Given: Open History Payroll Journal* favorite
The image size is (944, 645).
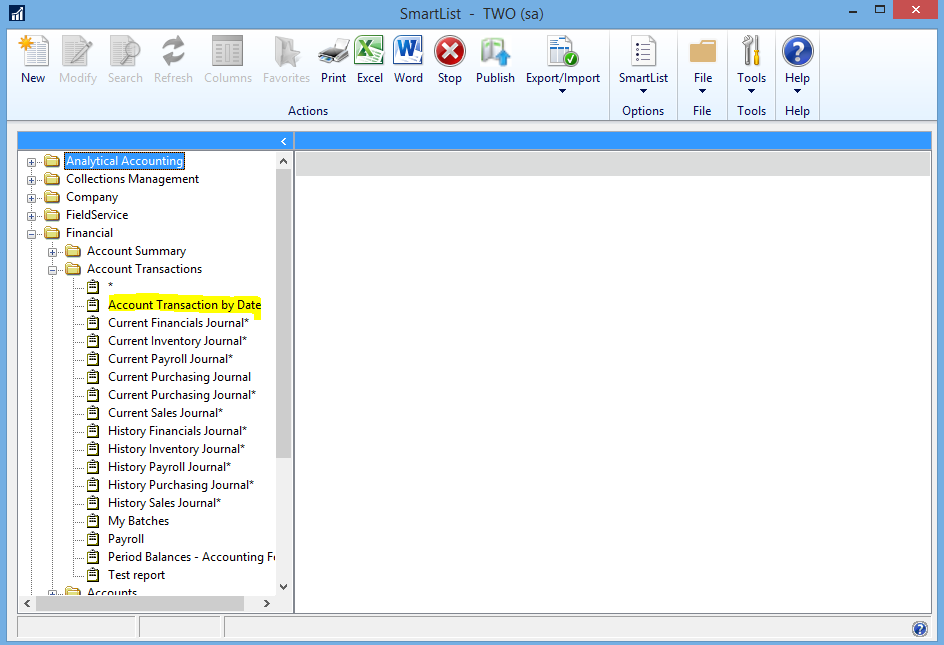Looking at the screenshot, I should click(x=169, y=467).
